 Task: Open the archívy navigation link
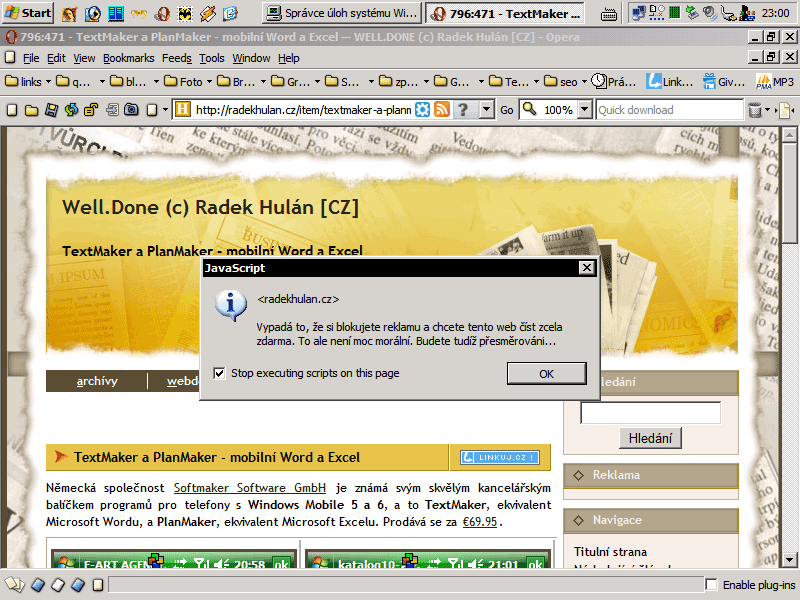(97, 381)
